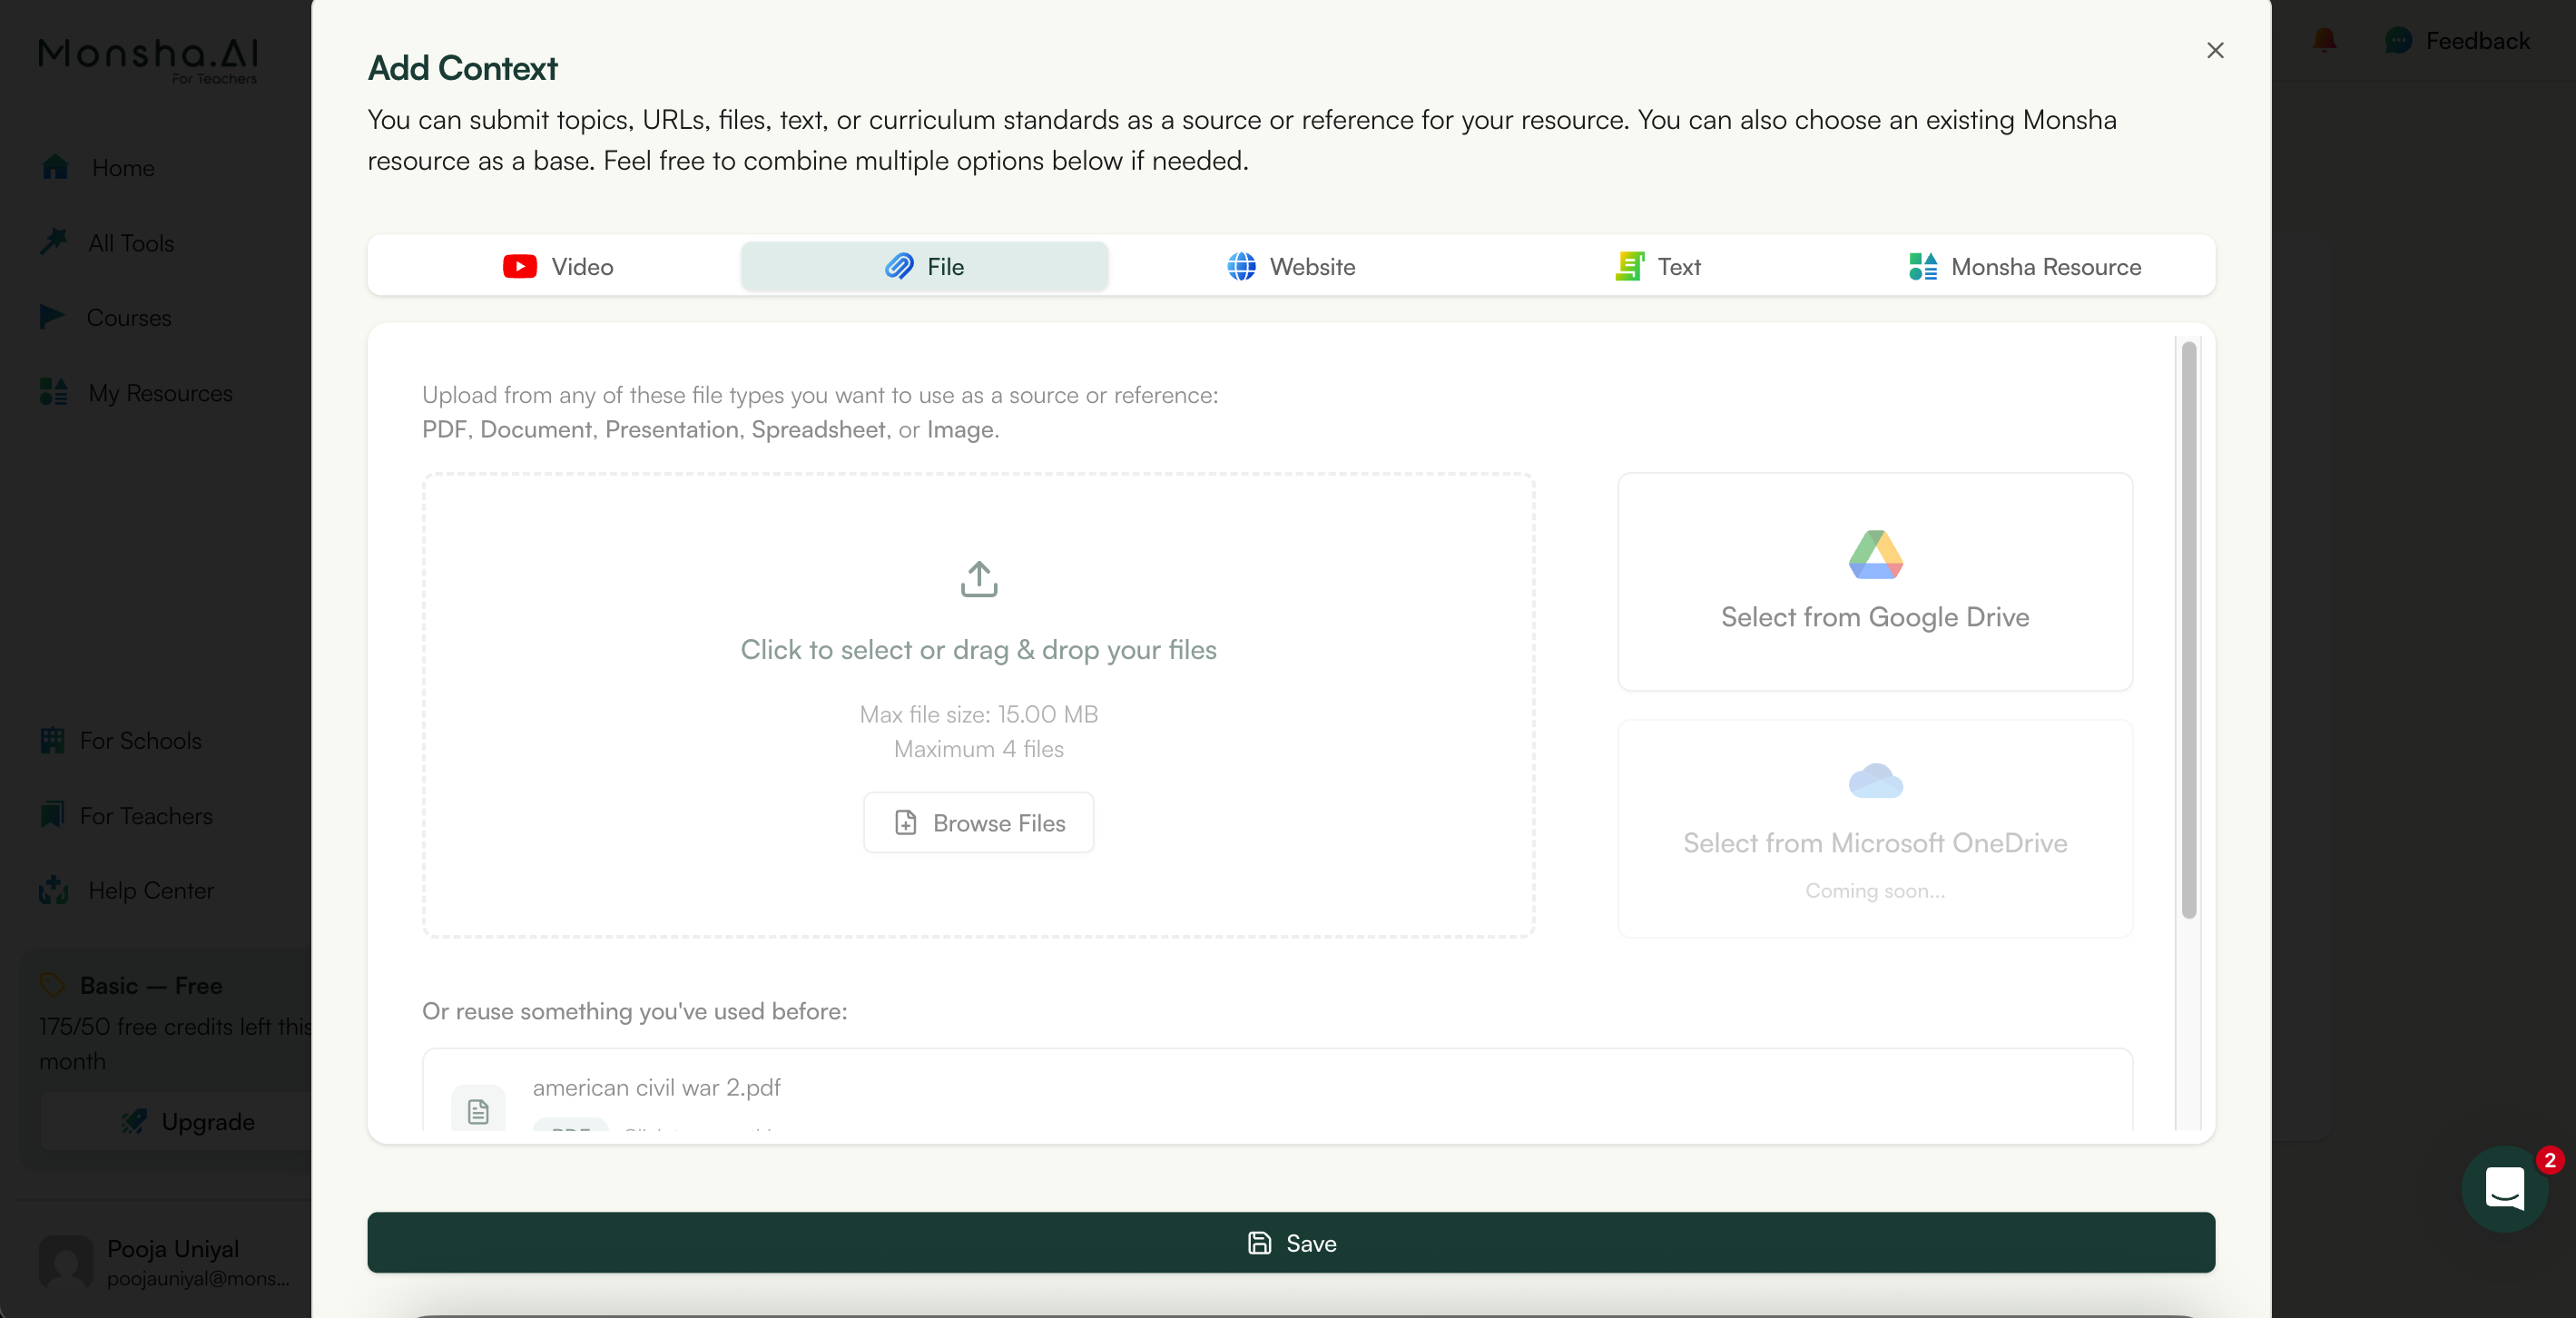Switch to the Website tab
2576x1318 pixels.
pos(1292,266)
